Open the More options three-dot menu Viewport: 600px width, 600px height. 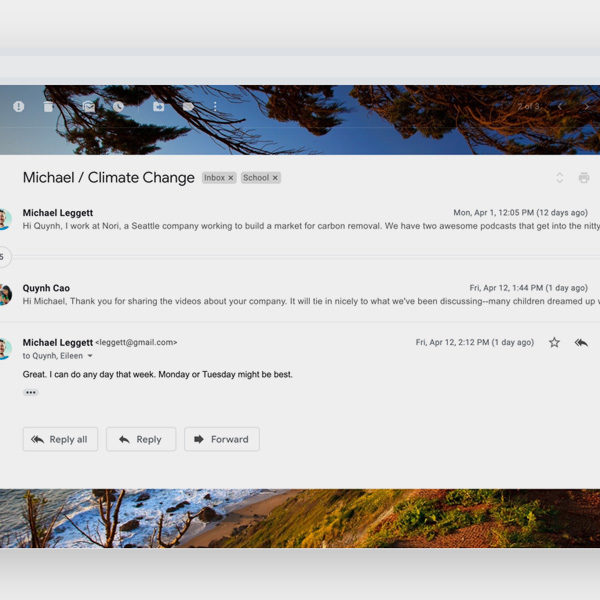215,107
